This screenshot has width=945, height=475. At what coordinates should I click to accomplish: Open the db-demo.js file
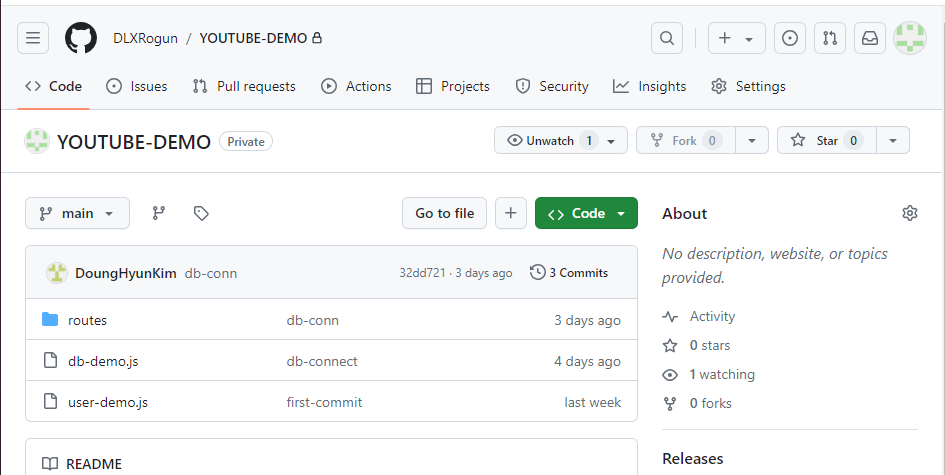pos(103,361)
